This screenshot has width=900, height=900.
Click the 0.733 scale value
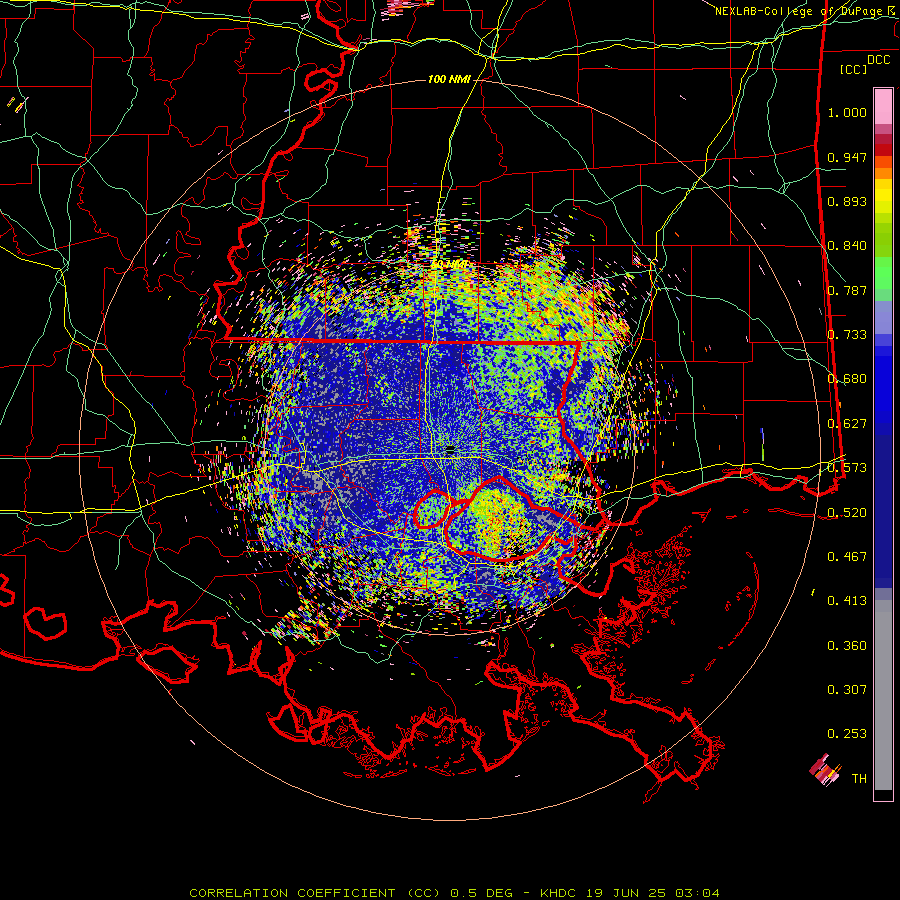[847, 335]
